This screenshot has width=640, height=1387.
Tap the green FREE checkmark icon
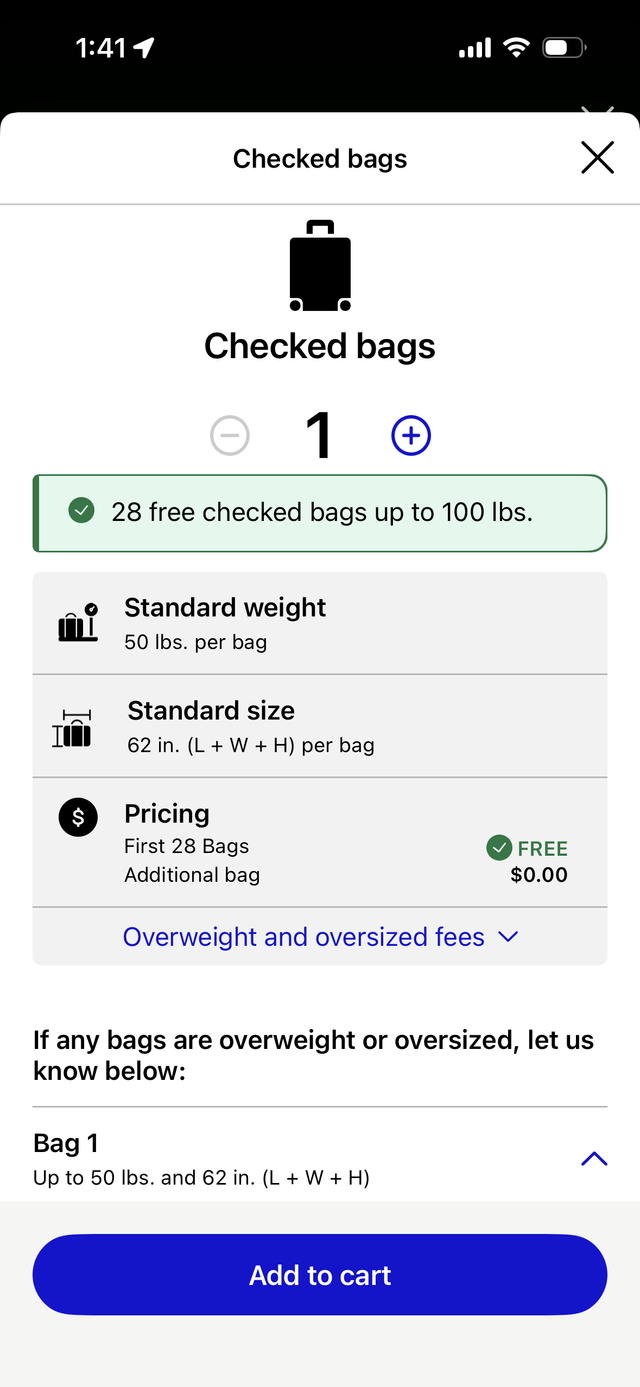click(499, 848)
